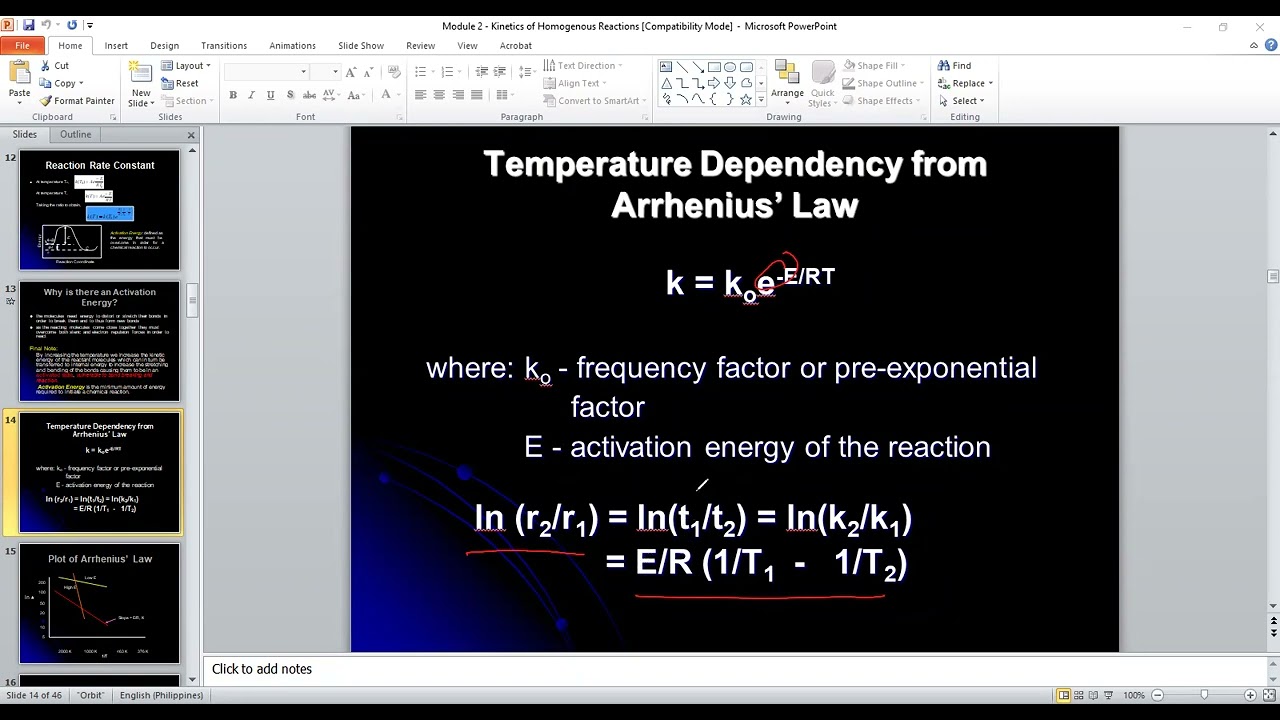Viewport: 1280px width, 720px height.
Task: Reset the slide layout with Reset
Action: (x=180, y=83)
